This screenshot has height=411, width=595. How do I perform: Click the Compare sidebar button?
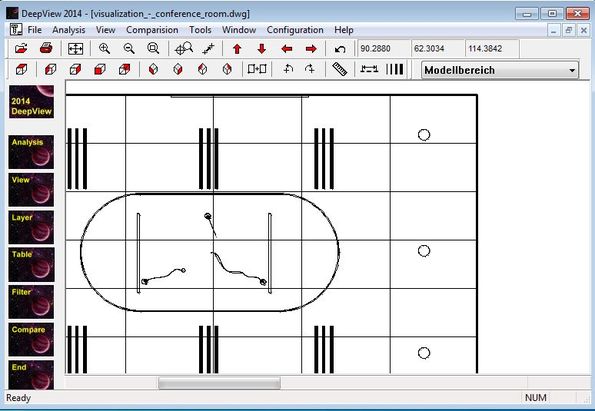pos(31,340)
